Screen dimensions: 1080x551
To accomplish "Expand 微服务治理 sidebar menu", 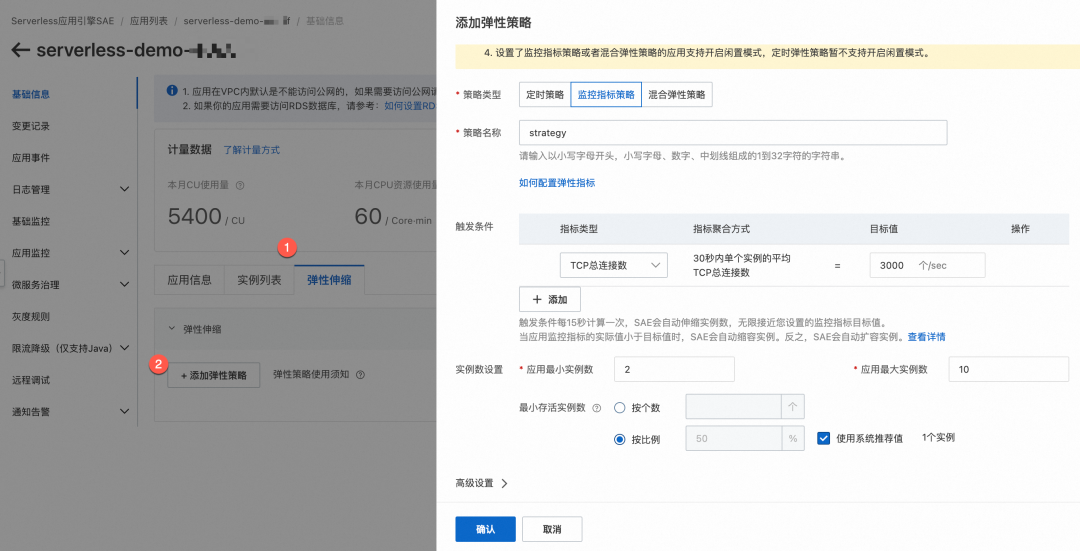I will pos(125,284).
